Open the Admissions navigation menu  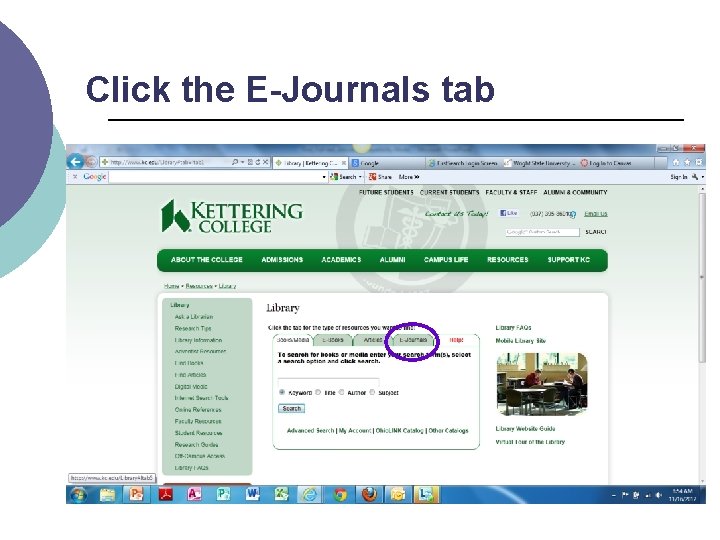click(282, 259)
